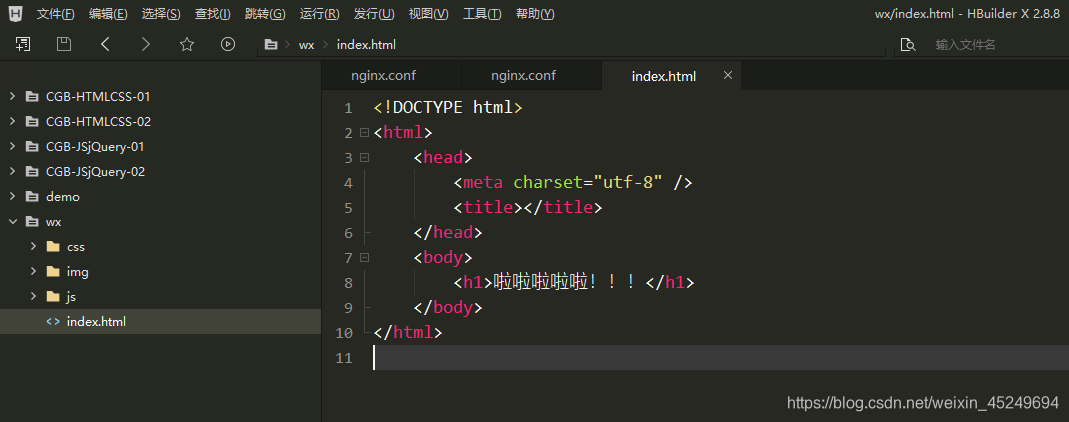Screen dimensions: 1069x422
Task: Click the DOCTYPE html line
Action: 448,108
